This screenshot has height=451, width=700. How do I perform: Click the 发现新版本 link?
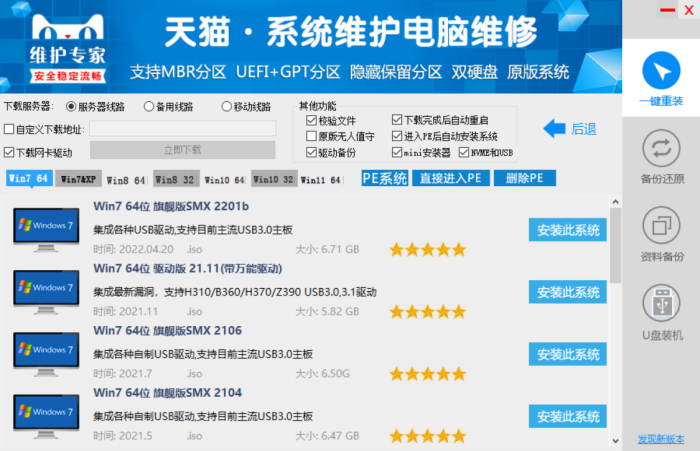pyautogui.click(x=661, y=439)
